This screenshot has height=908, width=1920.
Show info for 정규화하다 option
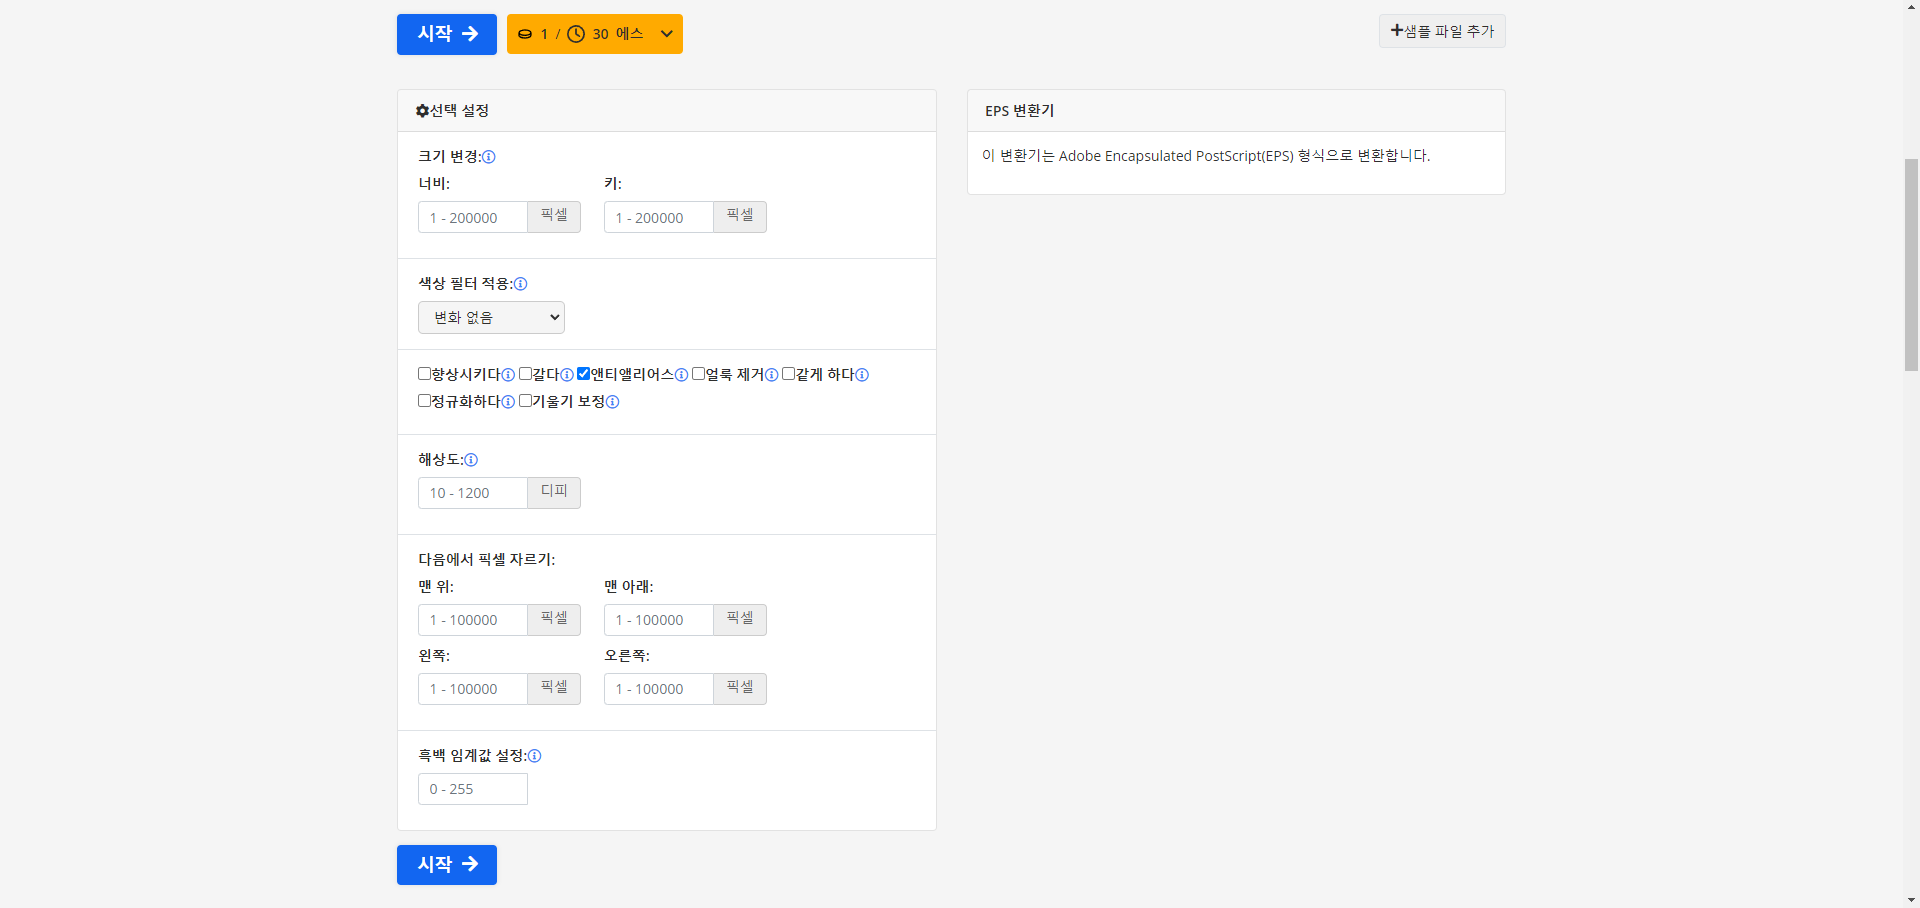click(x=508, y=402)
